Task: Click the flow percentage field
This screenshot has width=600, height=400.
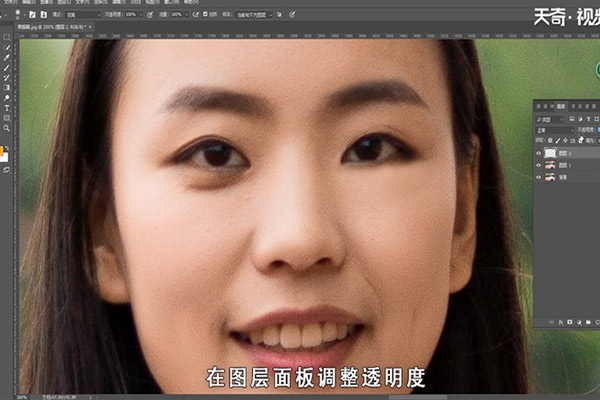Action: pyautogui.click(x=176, y=15)
